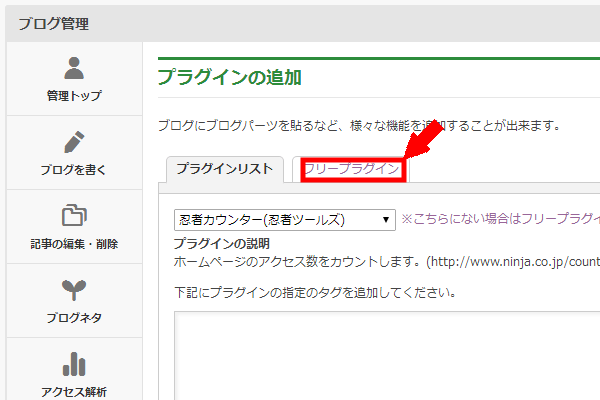Open the ブログネタ label in sidebar
The height and width of the screenshot is (400, 600).
coord(74,318)
